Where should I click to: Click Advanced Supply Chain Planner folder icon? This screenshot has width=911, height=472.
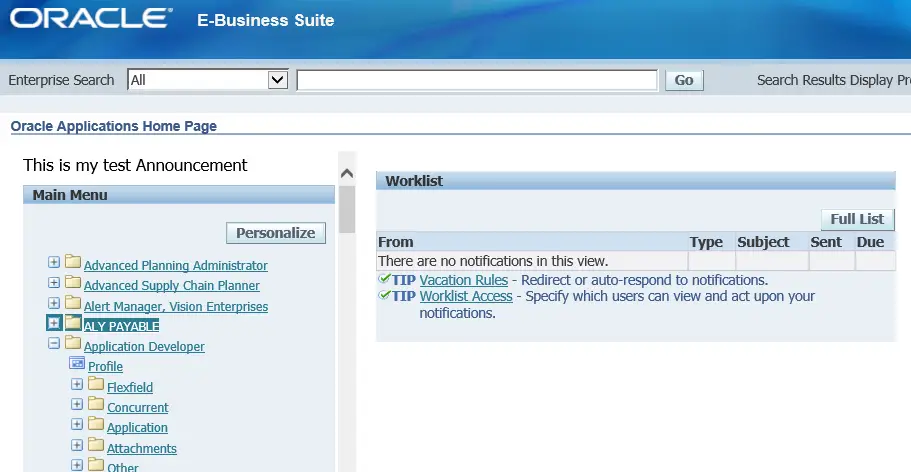click(73, 282)
